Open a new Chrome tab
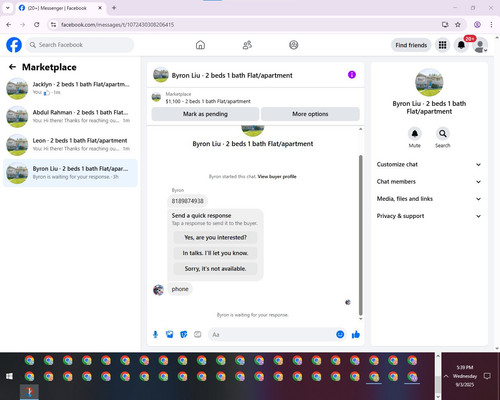 (114, 8)
